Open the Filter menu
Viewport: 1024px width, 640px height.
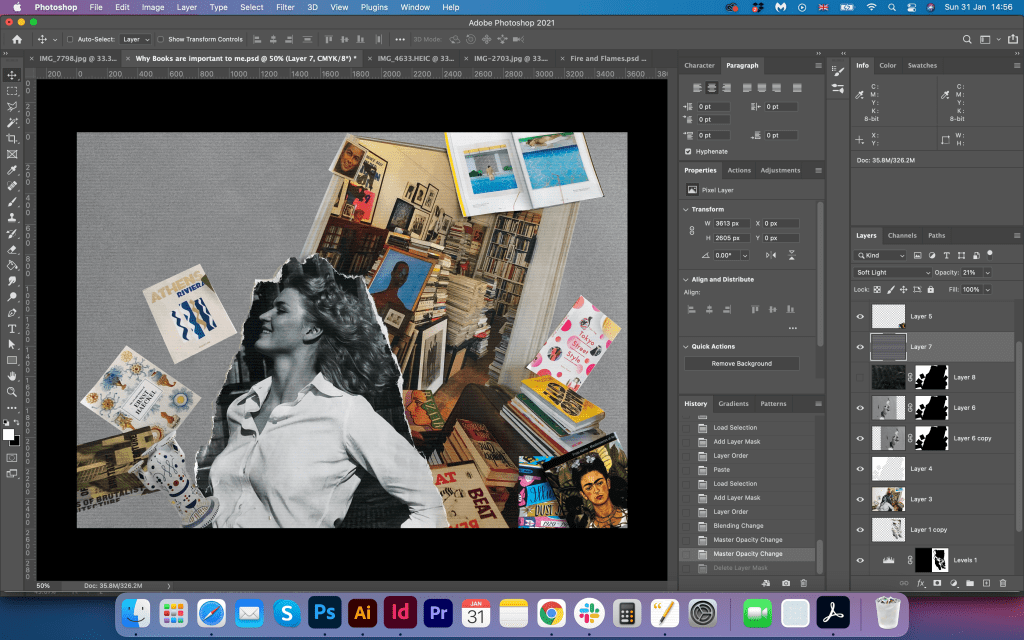pos(285,7)
